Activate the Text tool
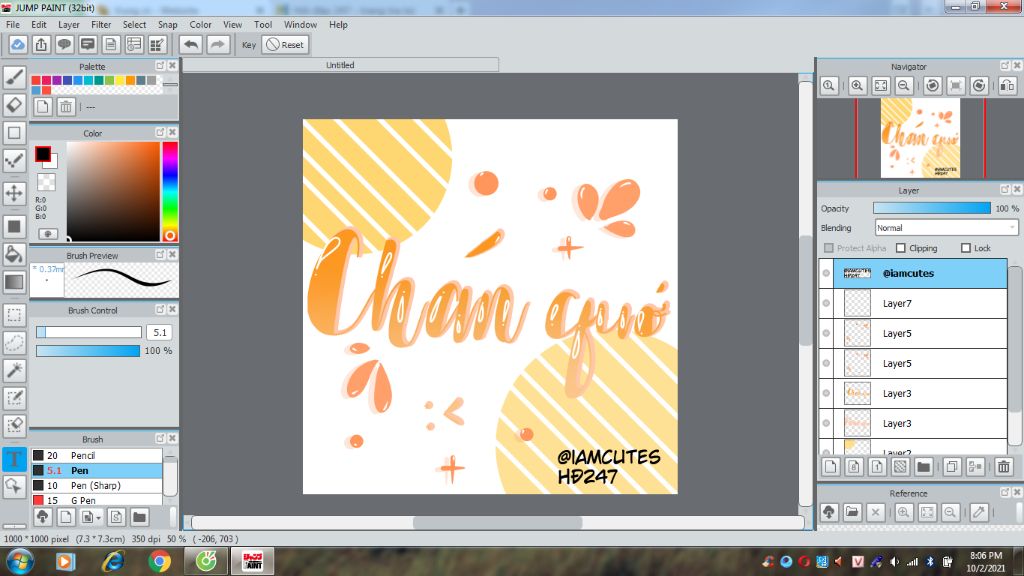 (14, 458)
